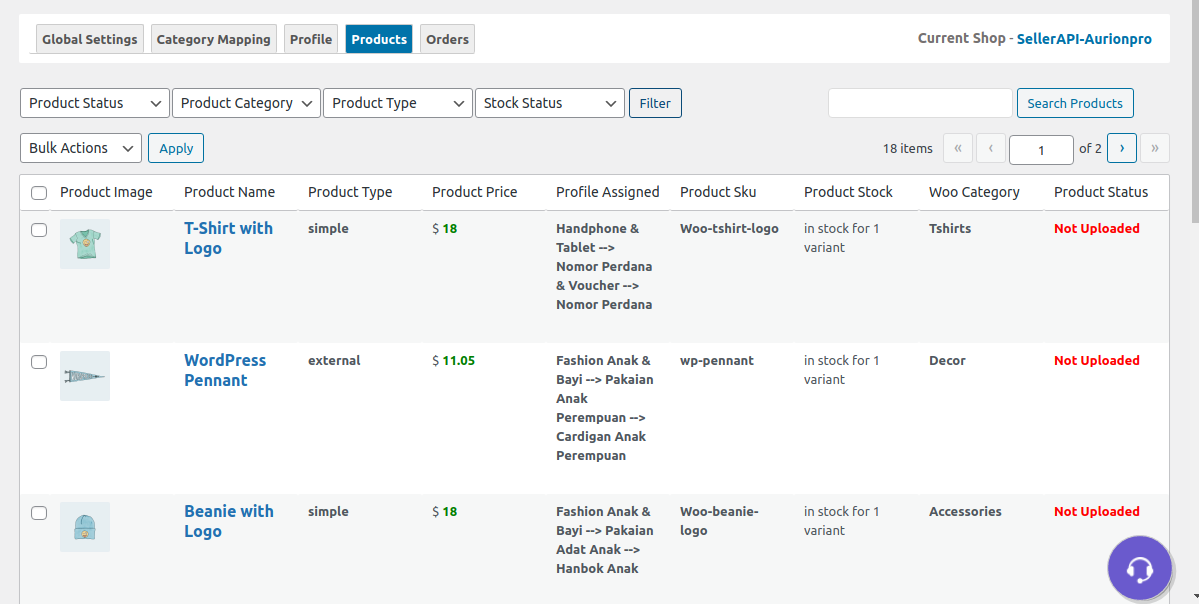The image size is (1199, 604).
Task: Open the Bulk Actions dropdown
Action: click(80, 147)
